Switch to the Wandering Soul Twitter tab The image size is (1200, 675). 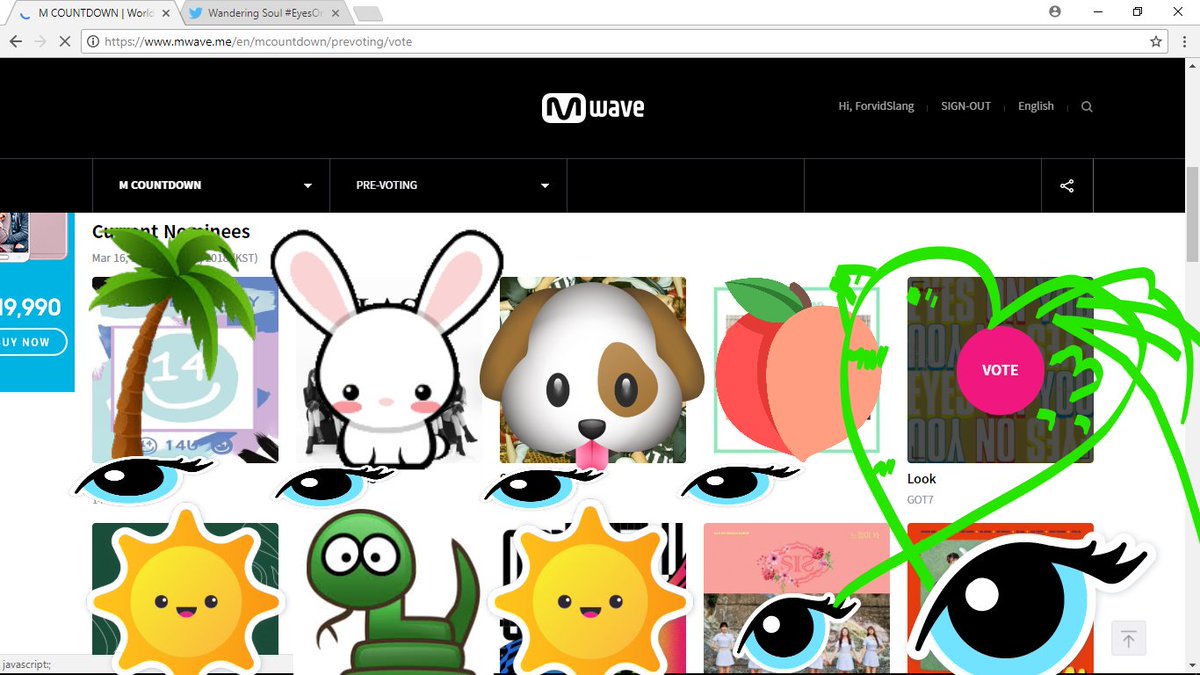click(x=265, y=14)
